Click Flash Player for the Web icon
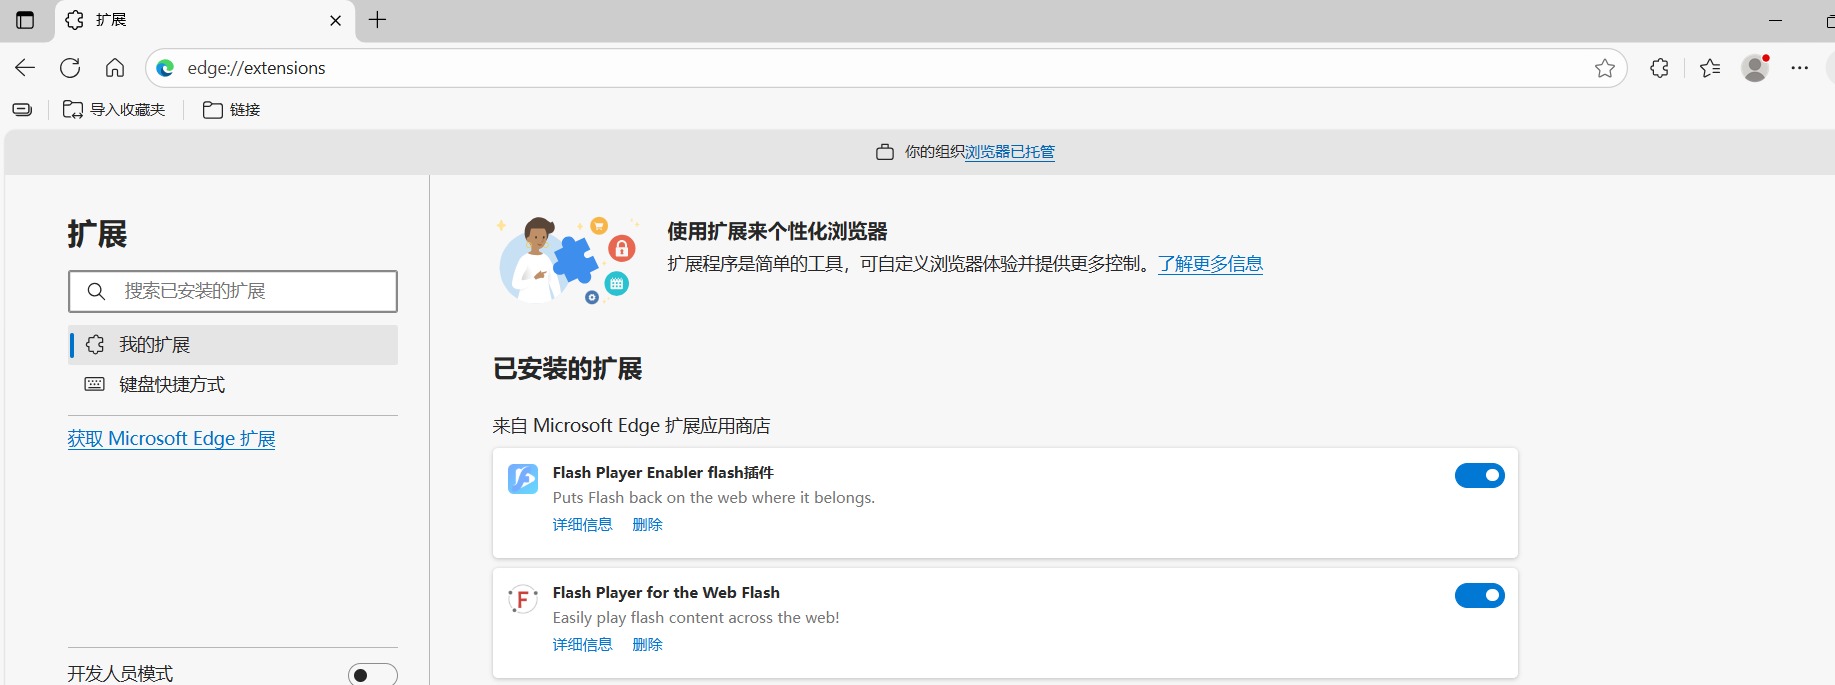This screenshot has width=1835, height=685. tap(523, 599)
